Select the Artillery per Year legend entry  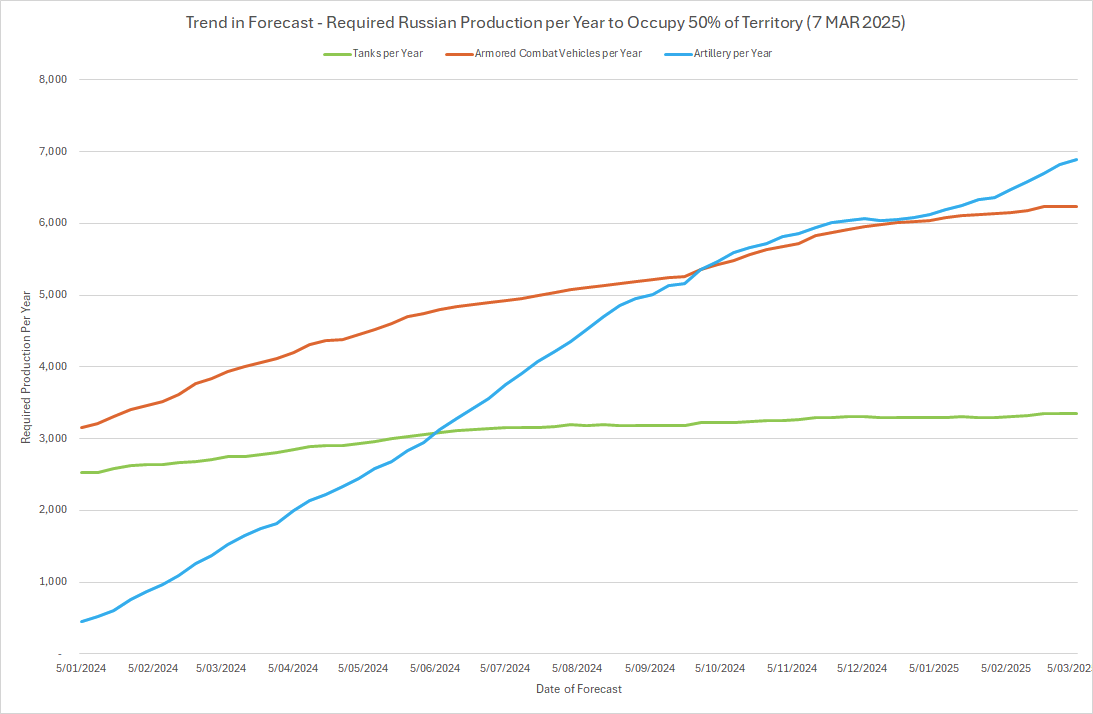(732, 54)
